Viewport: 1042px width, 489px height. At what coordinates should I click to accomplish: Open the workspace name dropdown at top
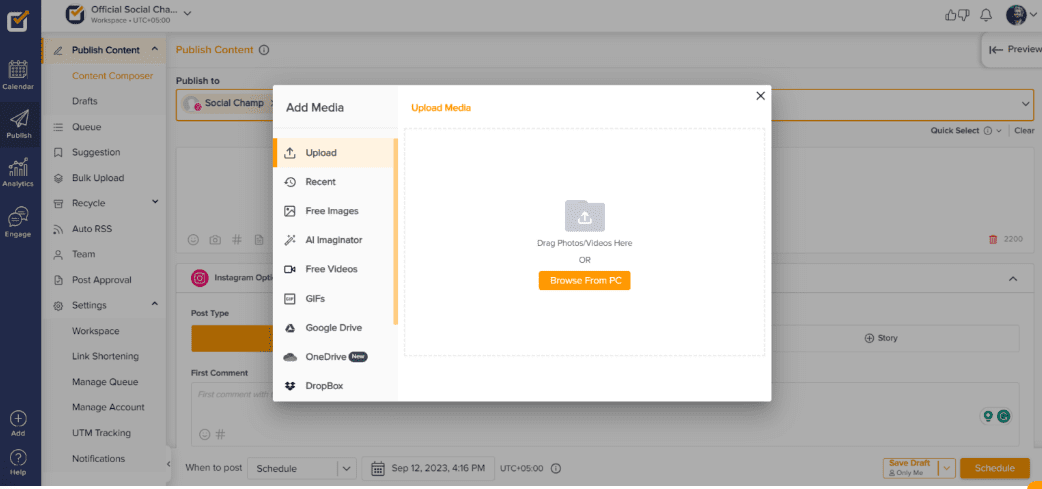[x=187, y=13]
